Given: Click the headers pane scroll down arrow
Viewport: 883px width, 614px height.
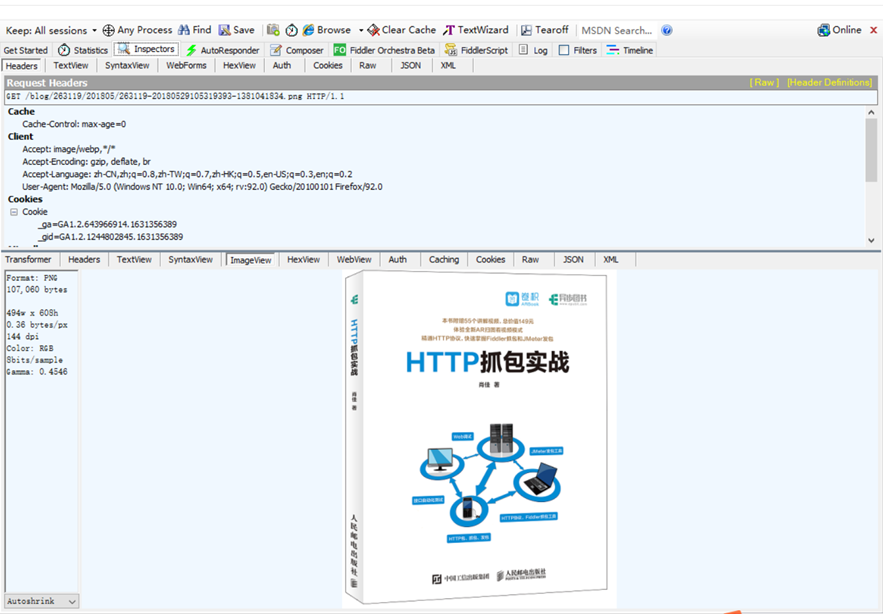Looking at the screenshot, I should point(871,241).
